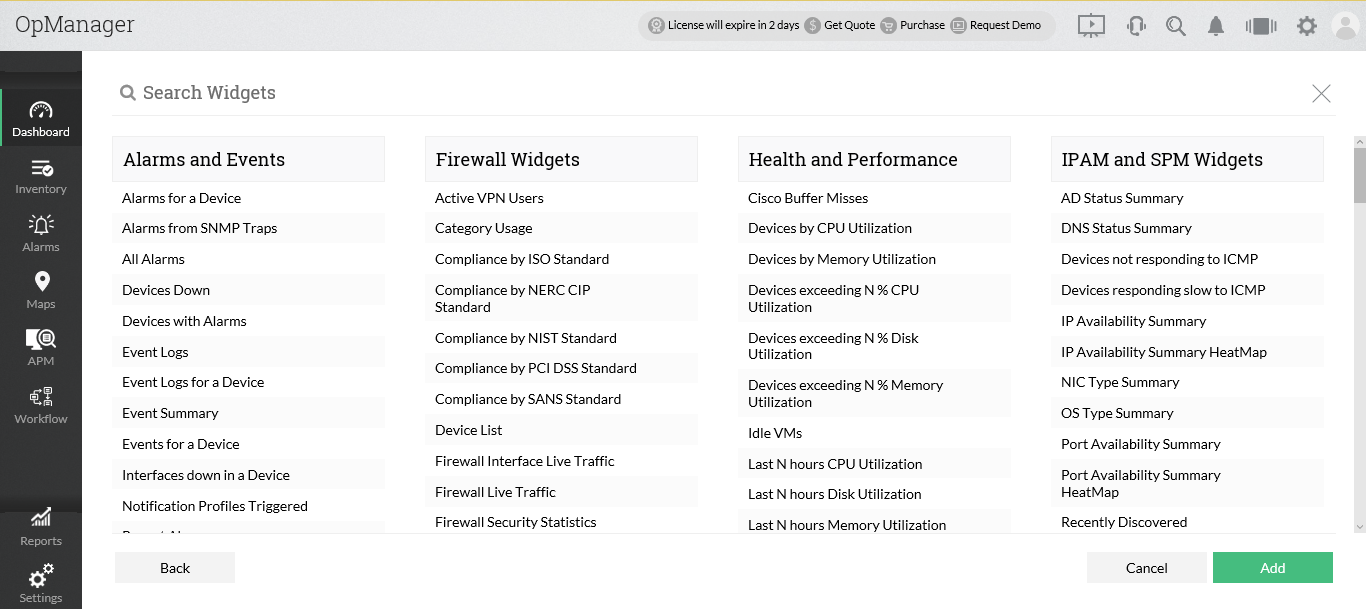Viewport: 1366px width, 609px height.
Task: Open Maps from the sidebar
Action: pyautogui.click(x=41, y=290)
